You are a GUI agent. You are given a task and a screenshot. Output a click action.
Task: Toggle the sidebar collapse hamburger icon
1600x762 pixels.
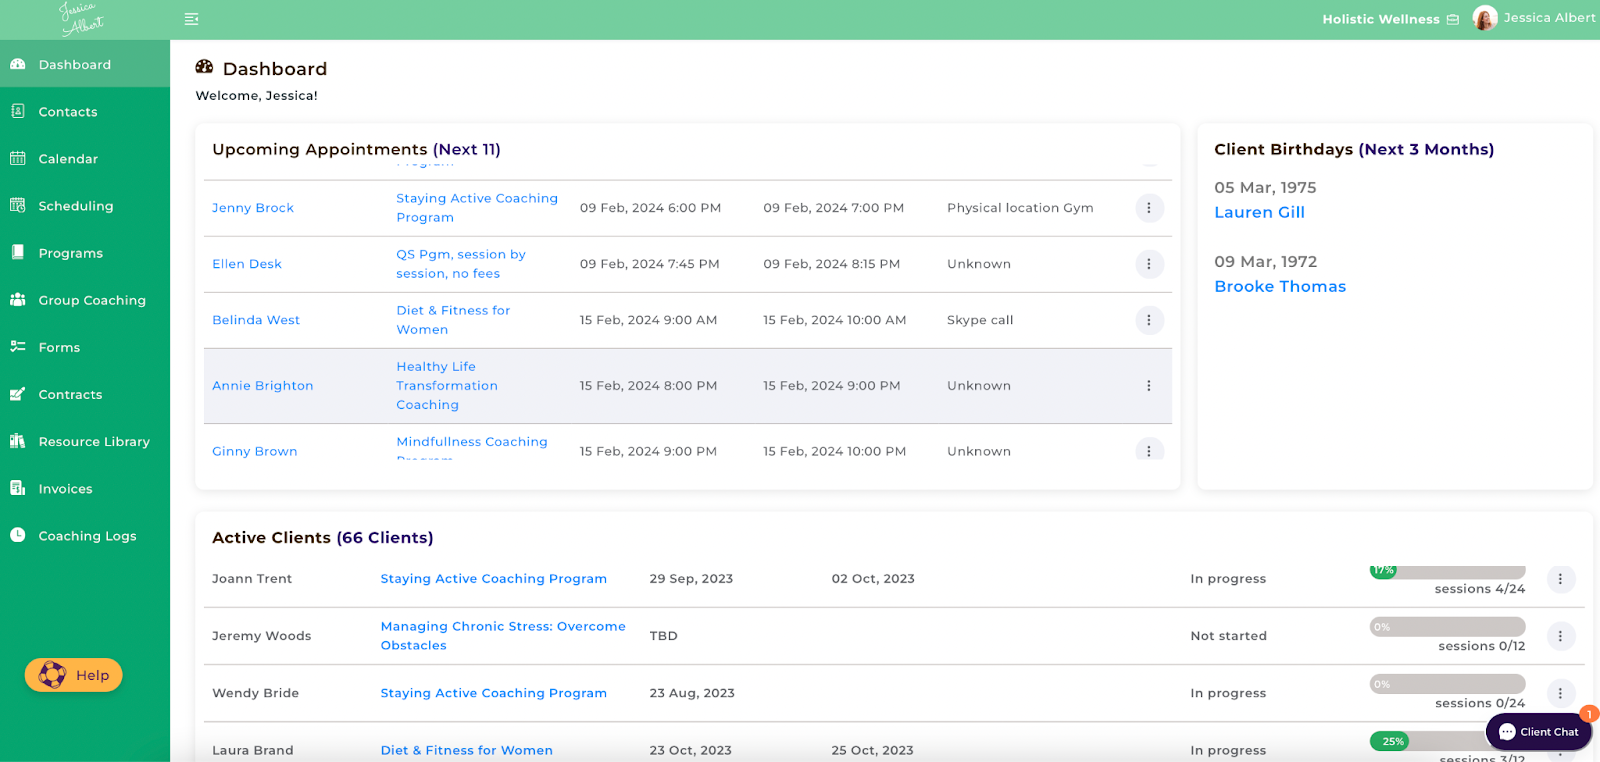[191, 19]
